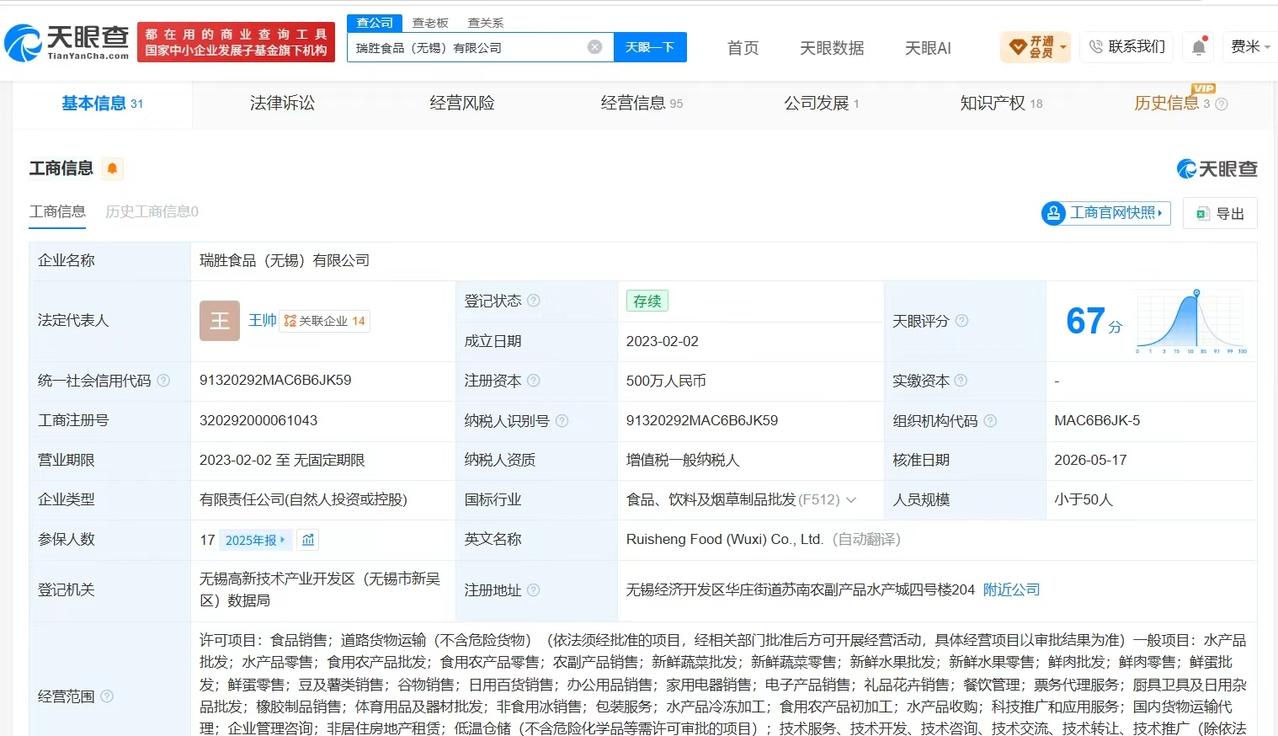Click help icon beside 历史信息 tab

pos(1221,104)
